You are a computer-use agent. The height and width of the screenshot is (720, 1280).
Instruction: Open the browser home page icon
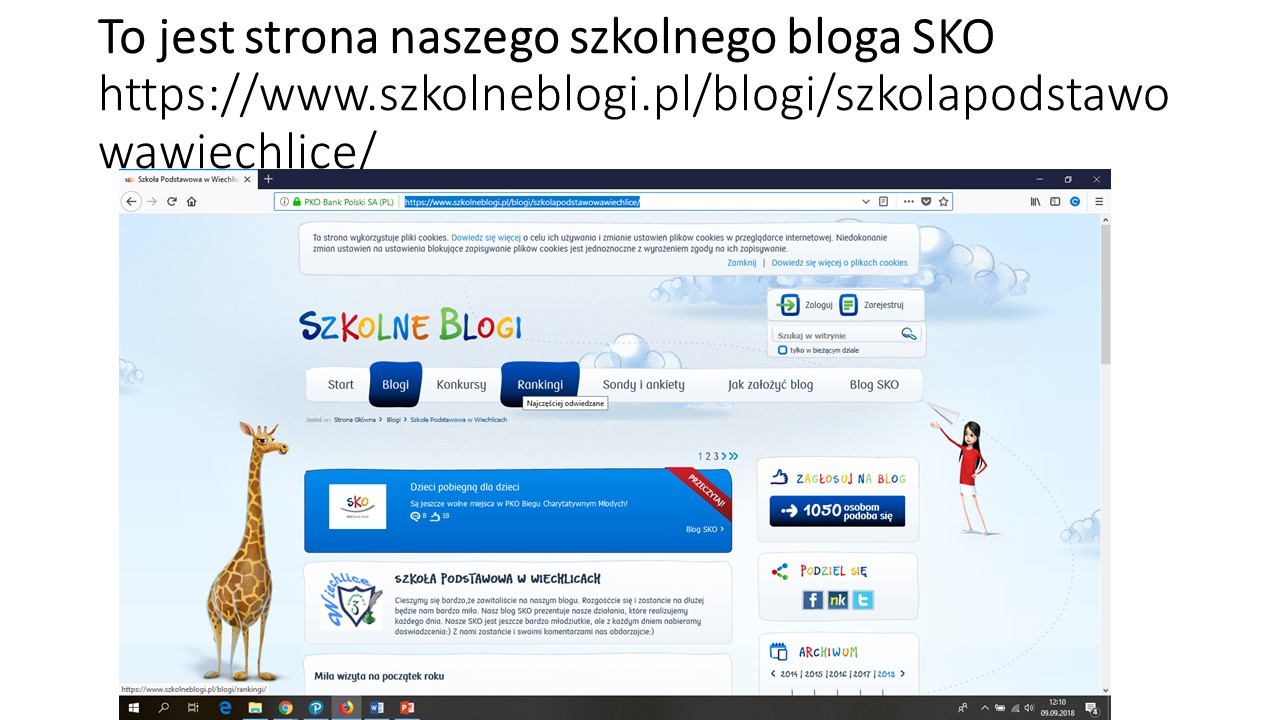pyautogui.click(x=191, y=201)
